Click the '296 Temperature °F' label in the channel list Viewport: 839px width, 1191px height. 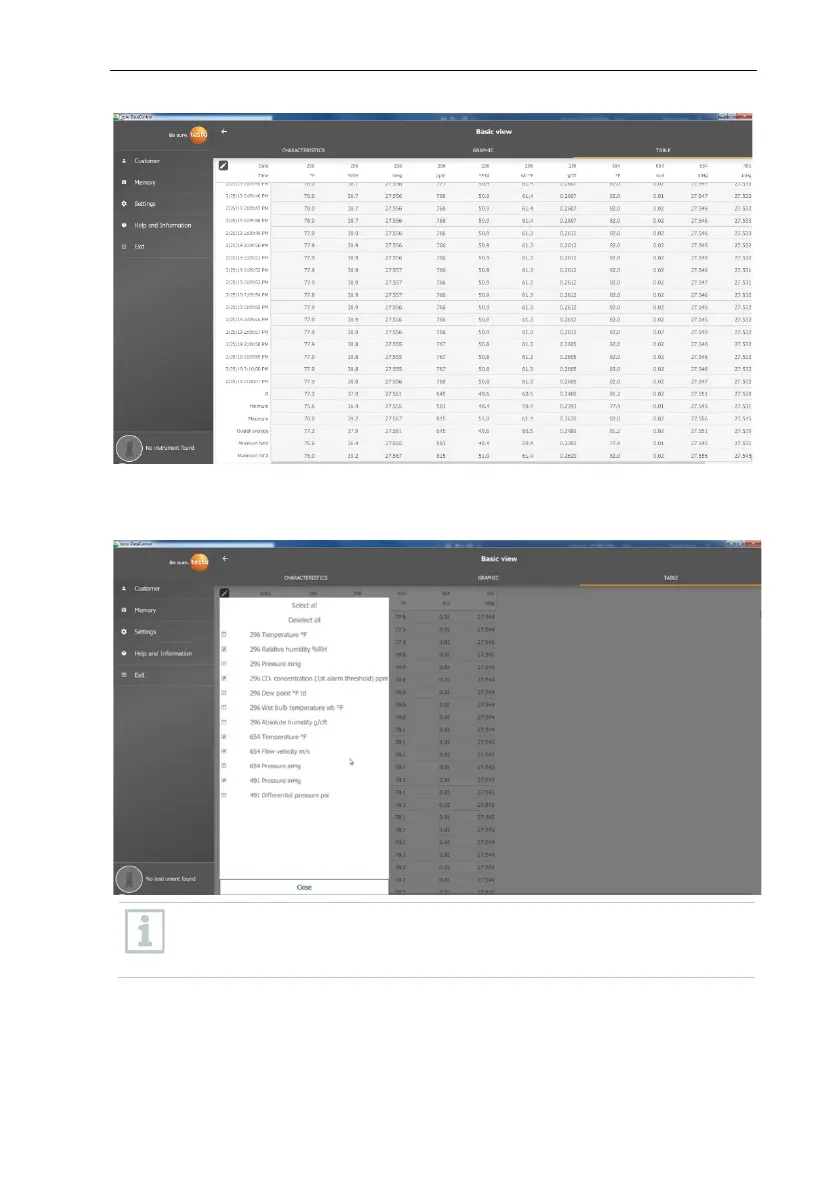coord(278,635)
